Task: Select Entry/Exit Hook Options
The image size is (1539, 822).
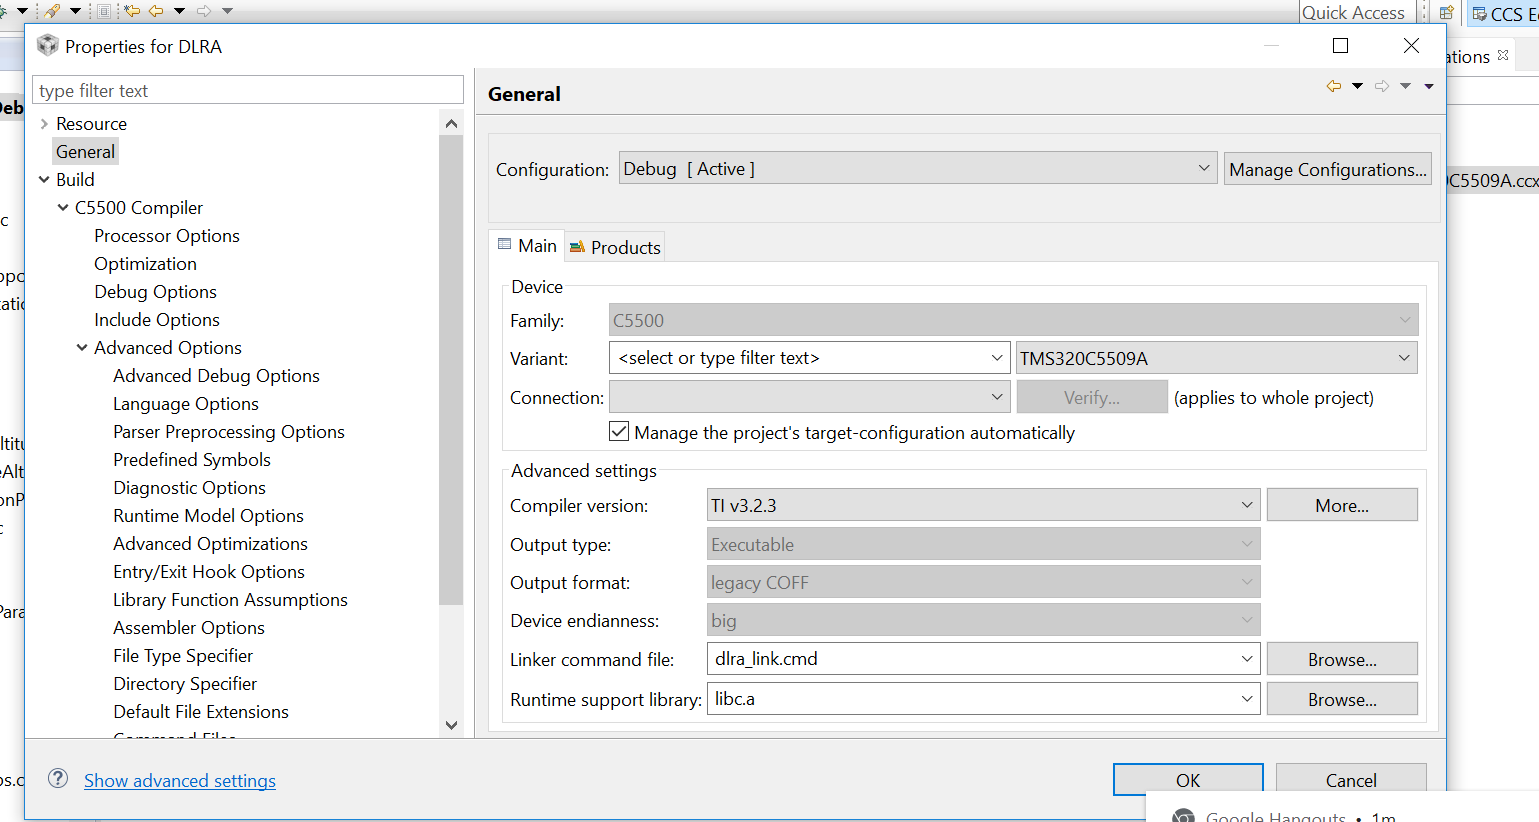Action: pos(209,572)
